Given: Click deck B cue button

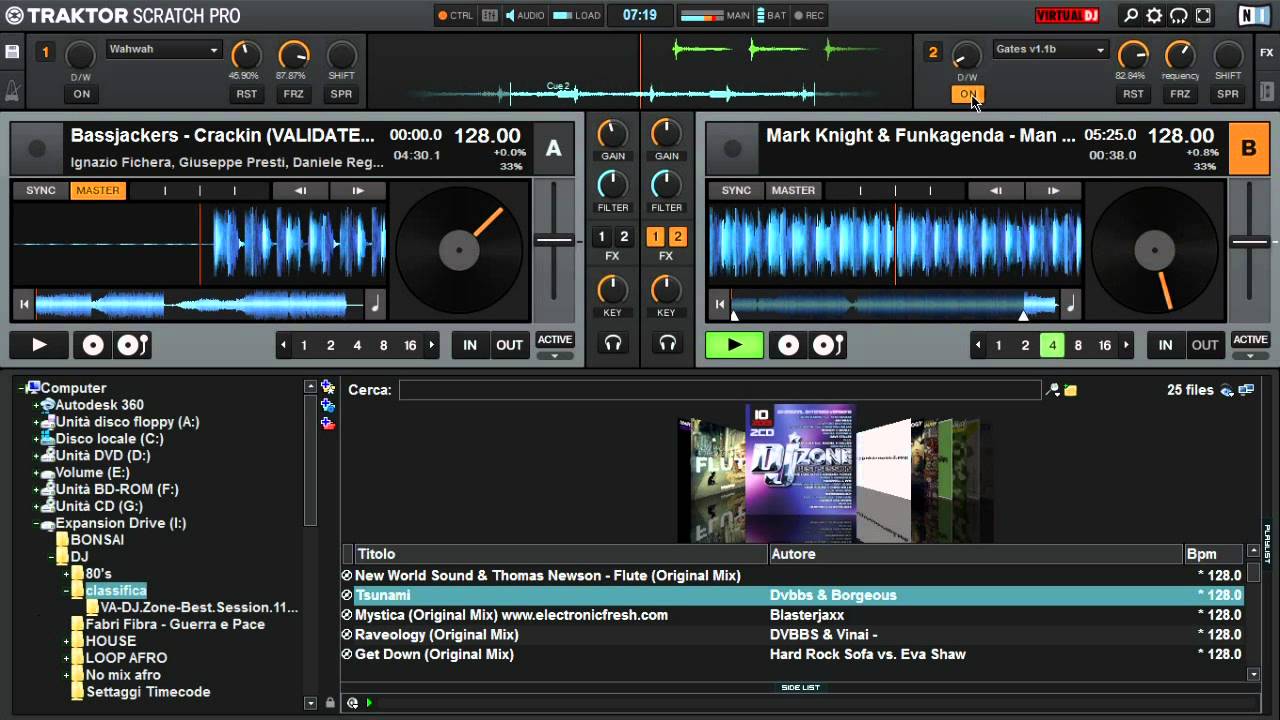Looking at the screenshot, I should point(789,345).
